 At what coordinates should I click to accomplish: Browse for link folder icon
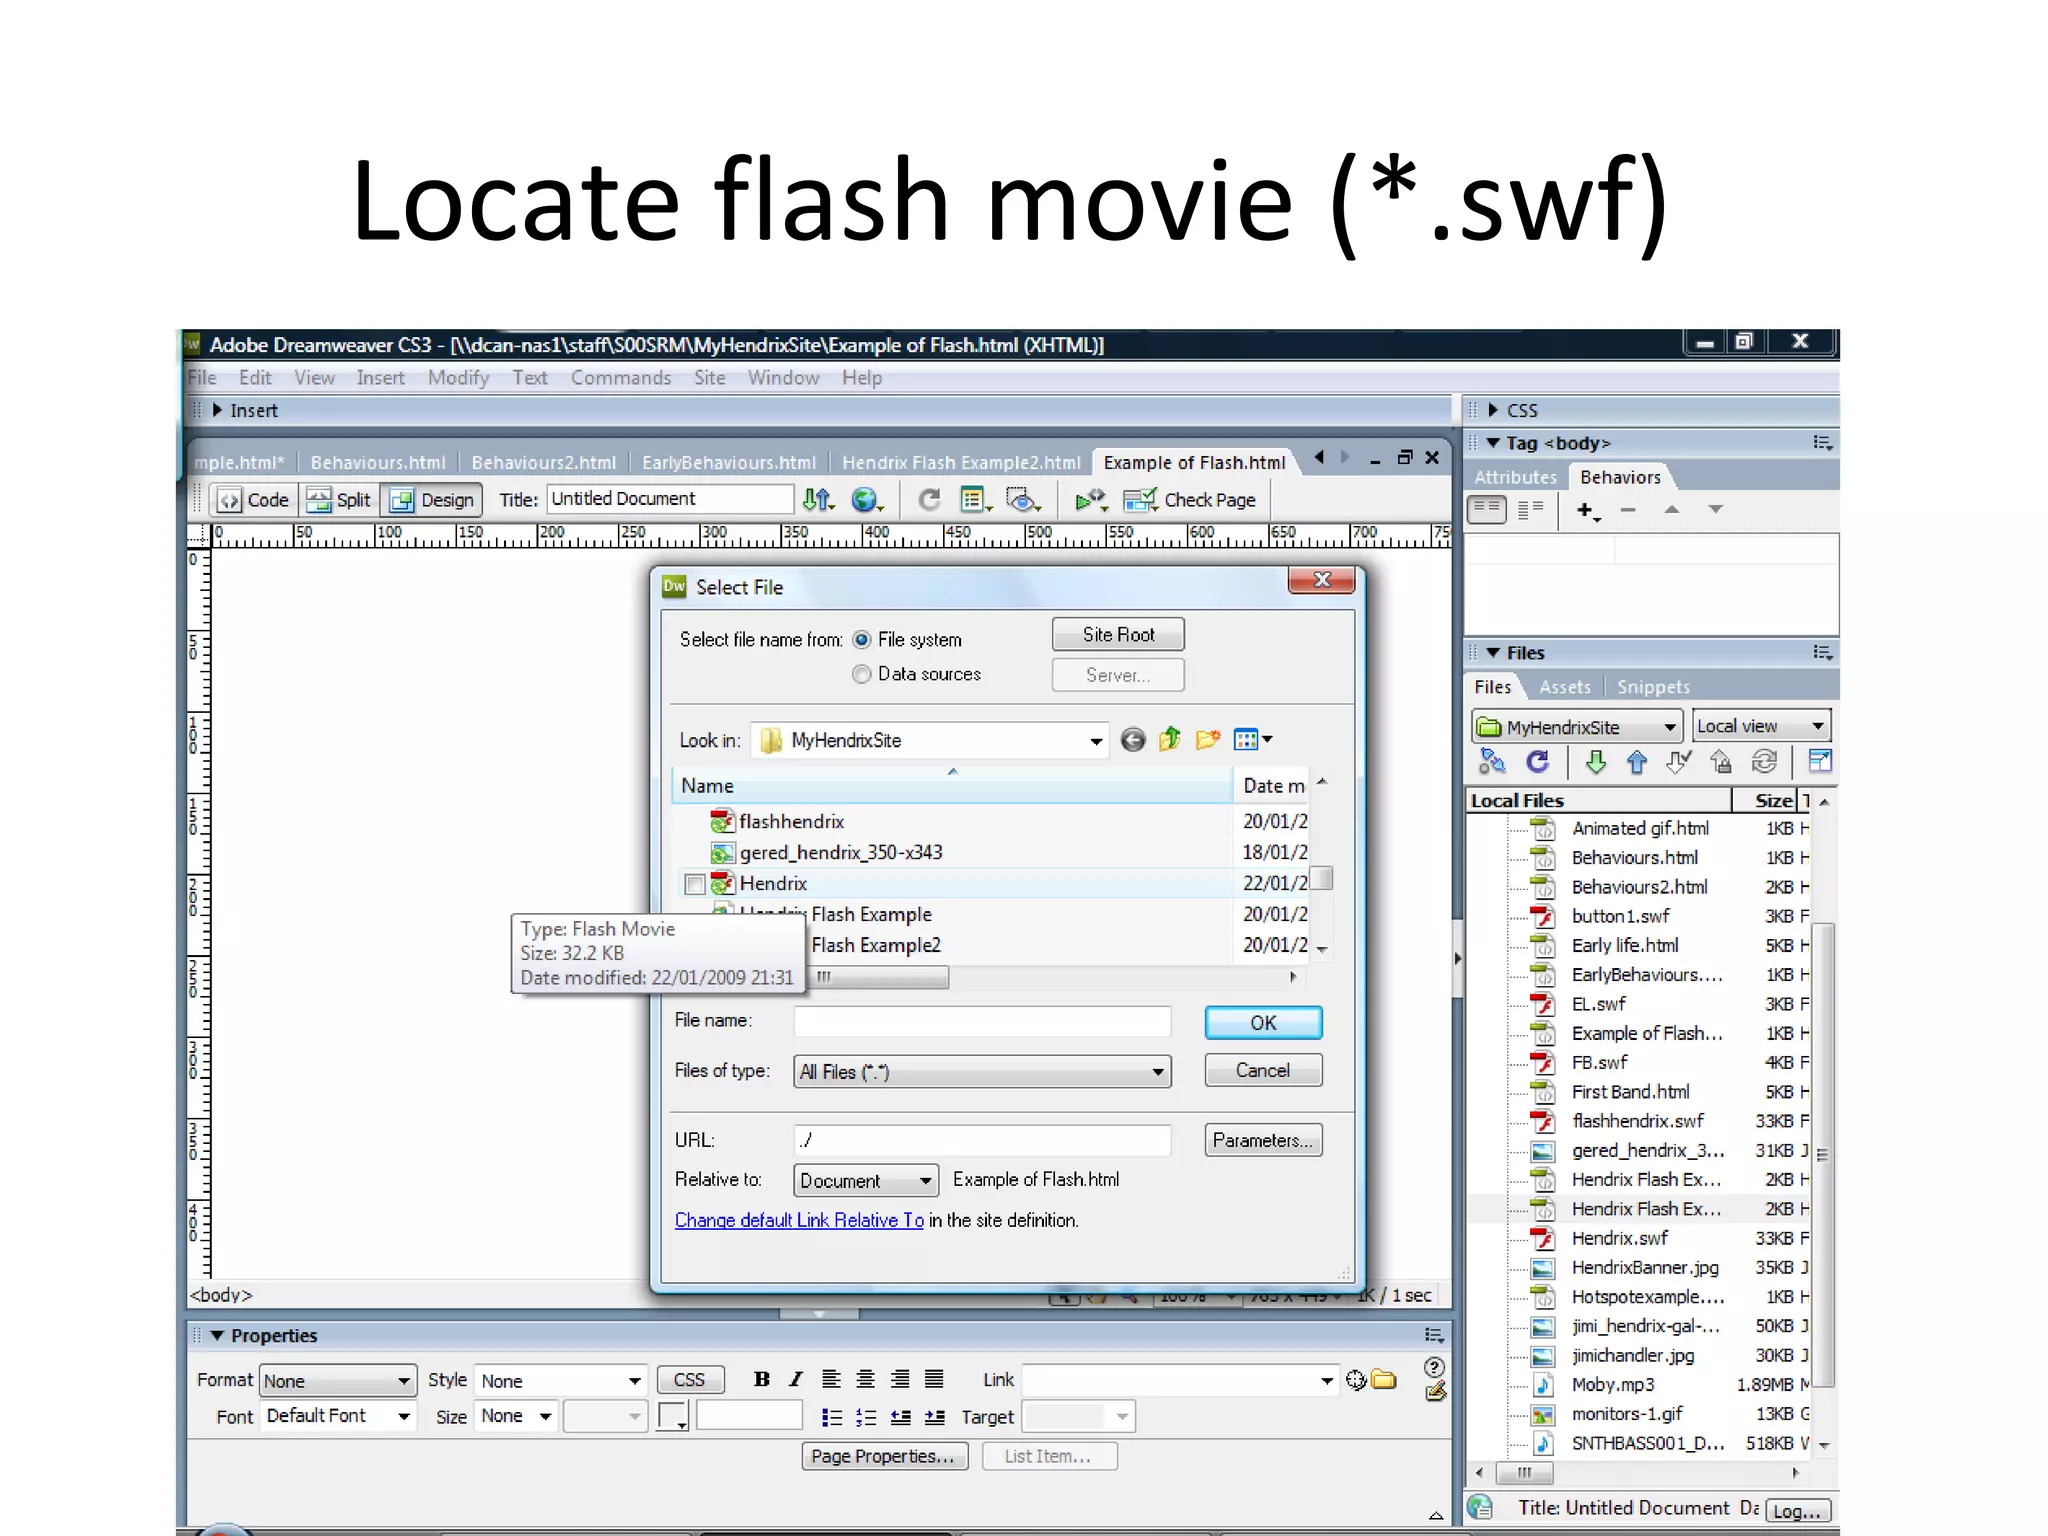click(1384, 1380)
